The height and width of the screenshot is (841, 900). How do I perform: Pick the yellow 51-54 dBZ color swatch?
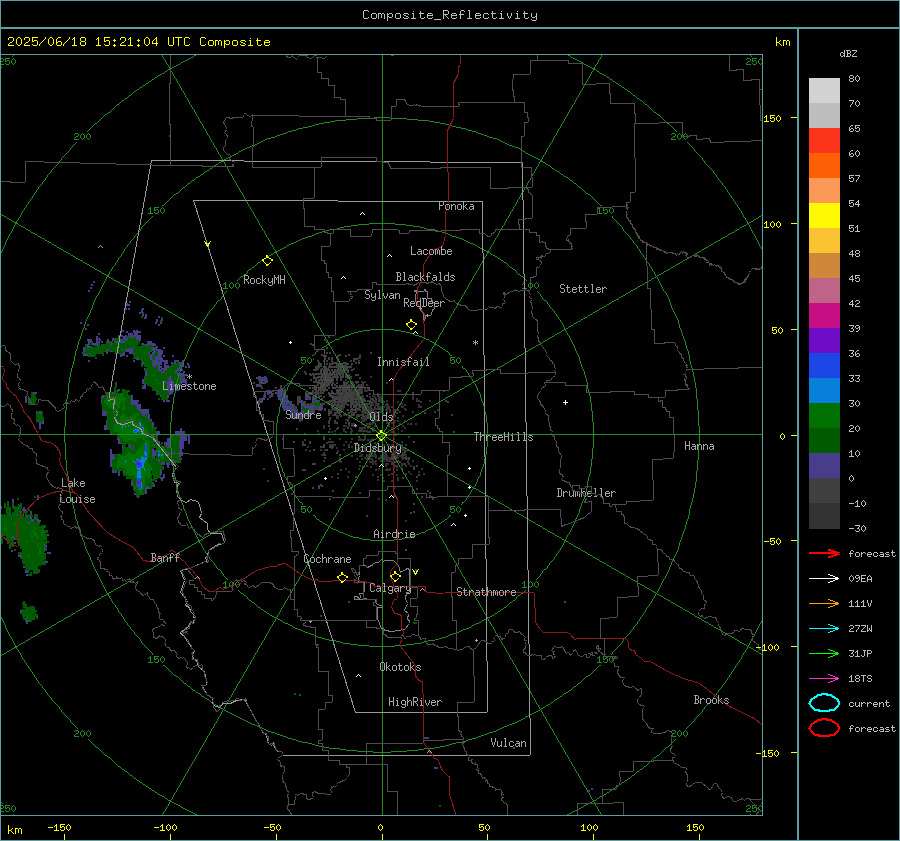point(824,216)
